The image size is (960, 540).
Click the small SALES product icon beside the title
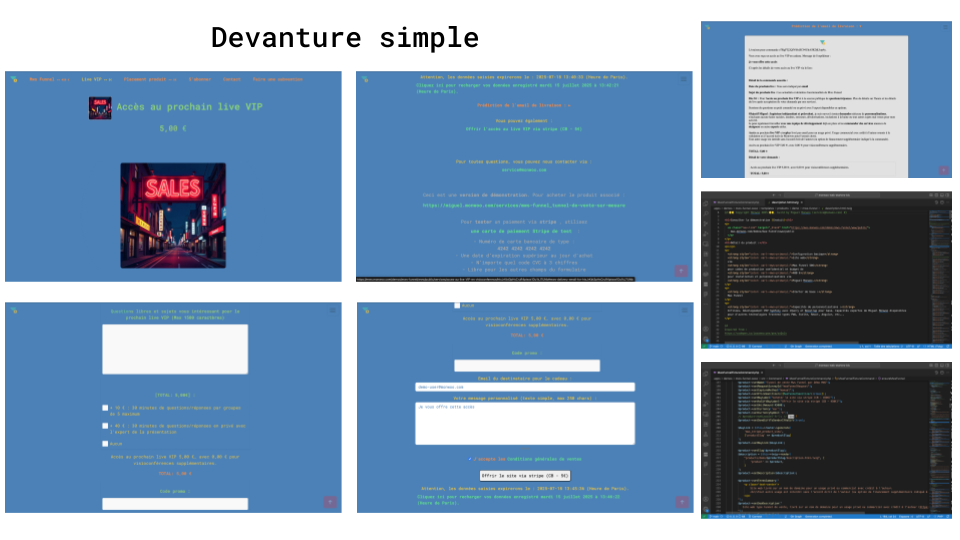point(100,107)
